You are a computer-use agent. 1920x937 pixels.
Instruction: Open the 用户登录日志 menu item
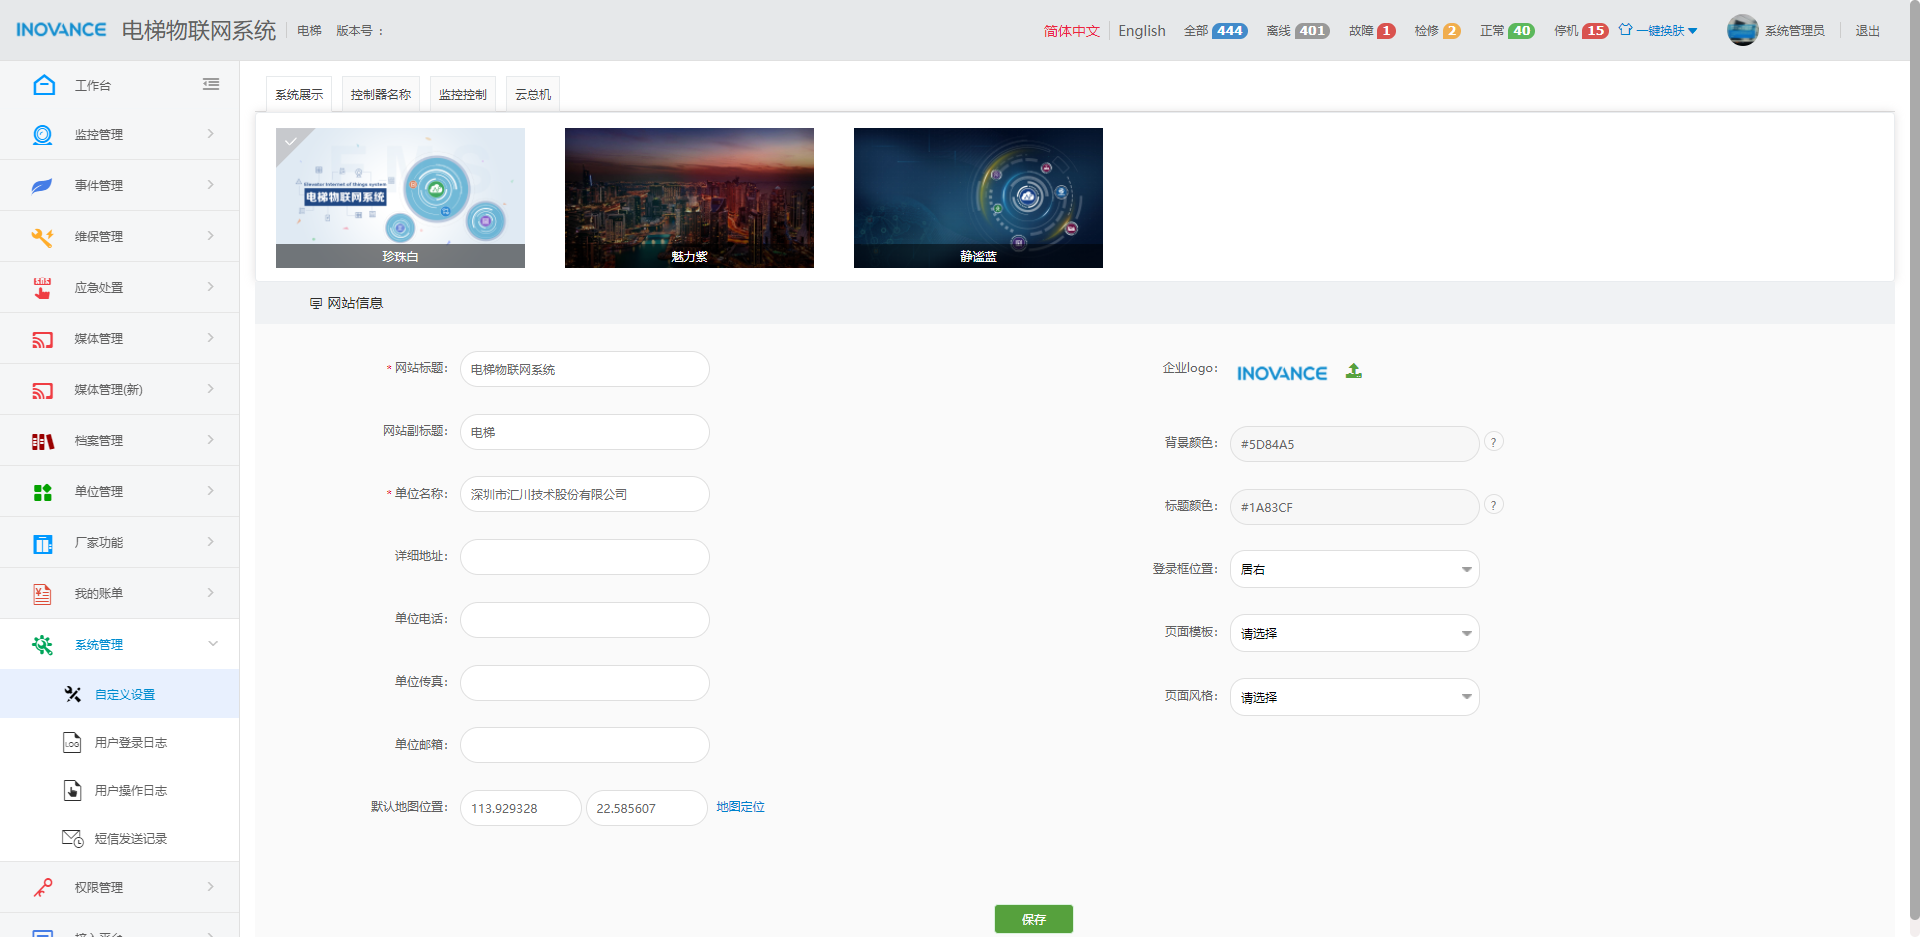click(x=120, y=742)
